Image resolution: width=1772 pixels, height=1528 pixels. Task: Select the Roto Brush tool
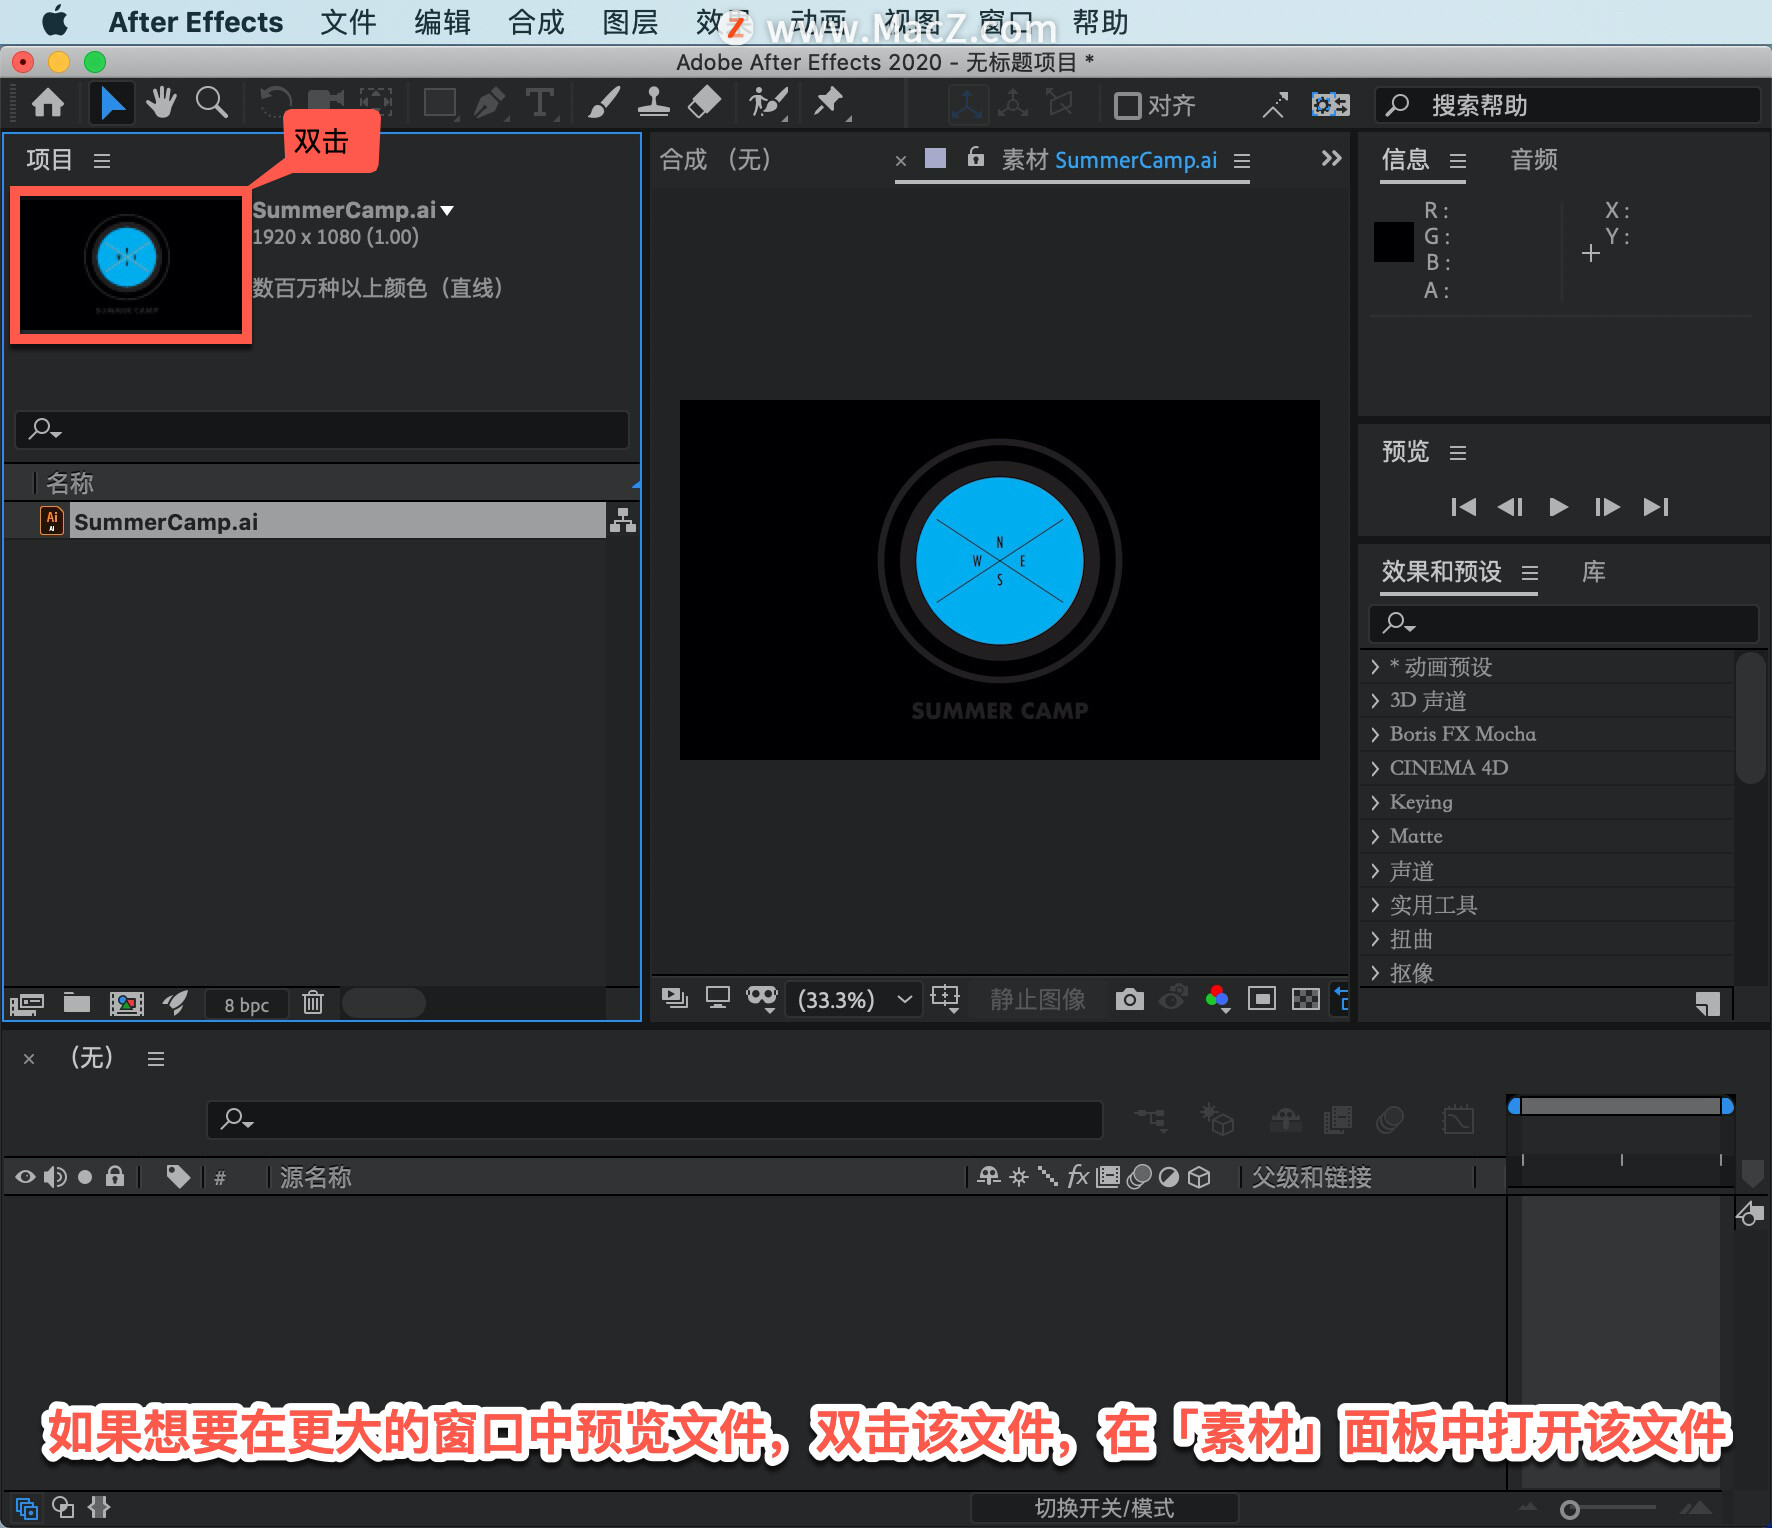768,103
